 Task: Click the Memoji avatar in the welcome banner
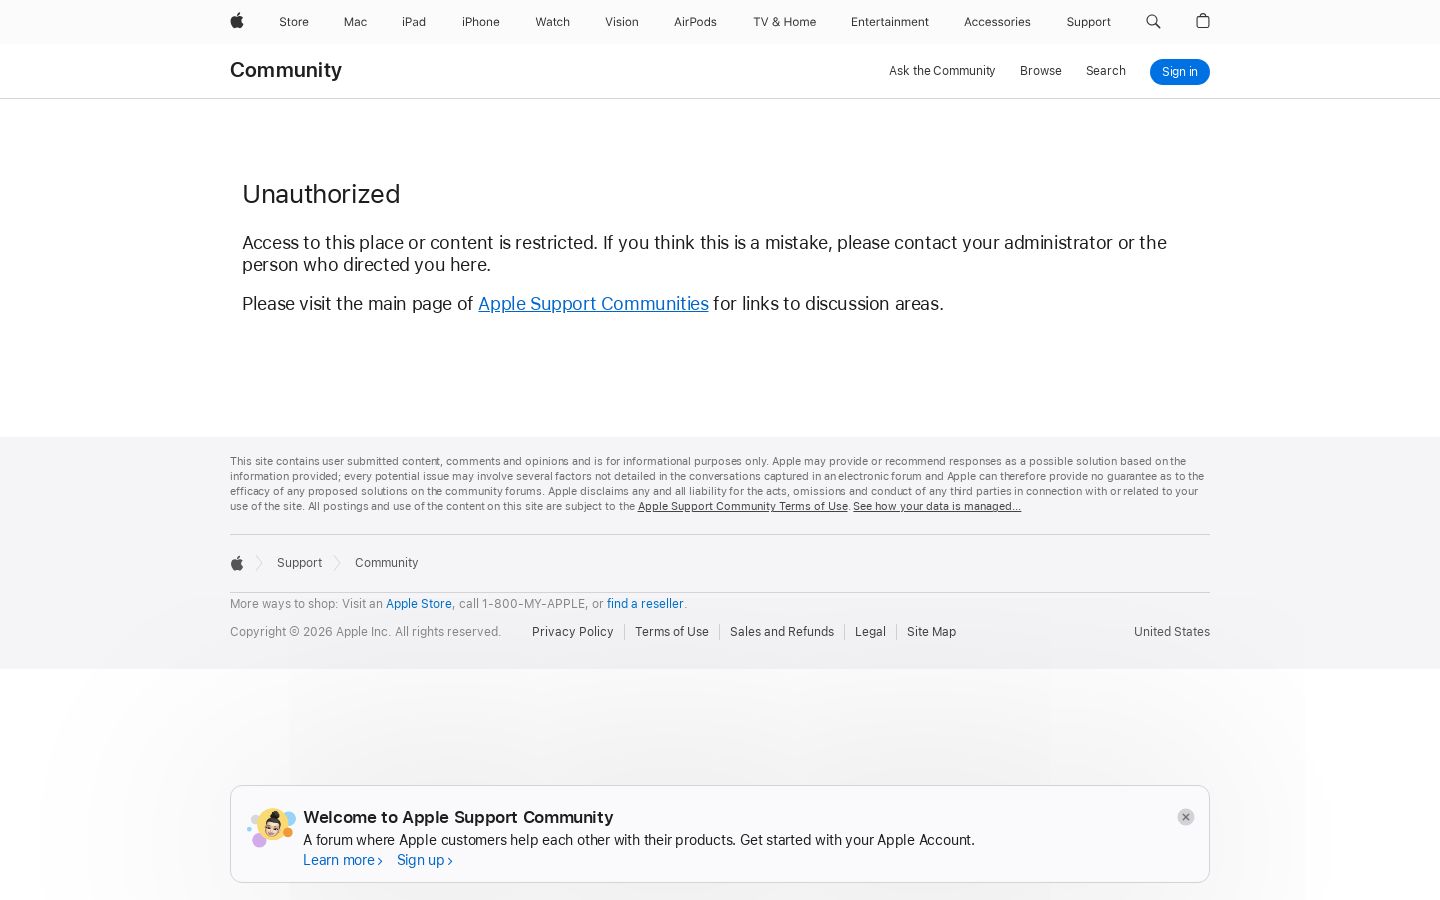(x=272, y=827)
